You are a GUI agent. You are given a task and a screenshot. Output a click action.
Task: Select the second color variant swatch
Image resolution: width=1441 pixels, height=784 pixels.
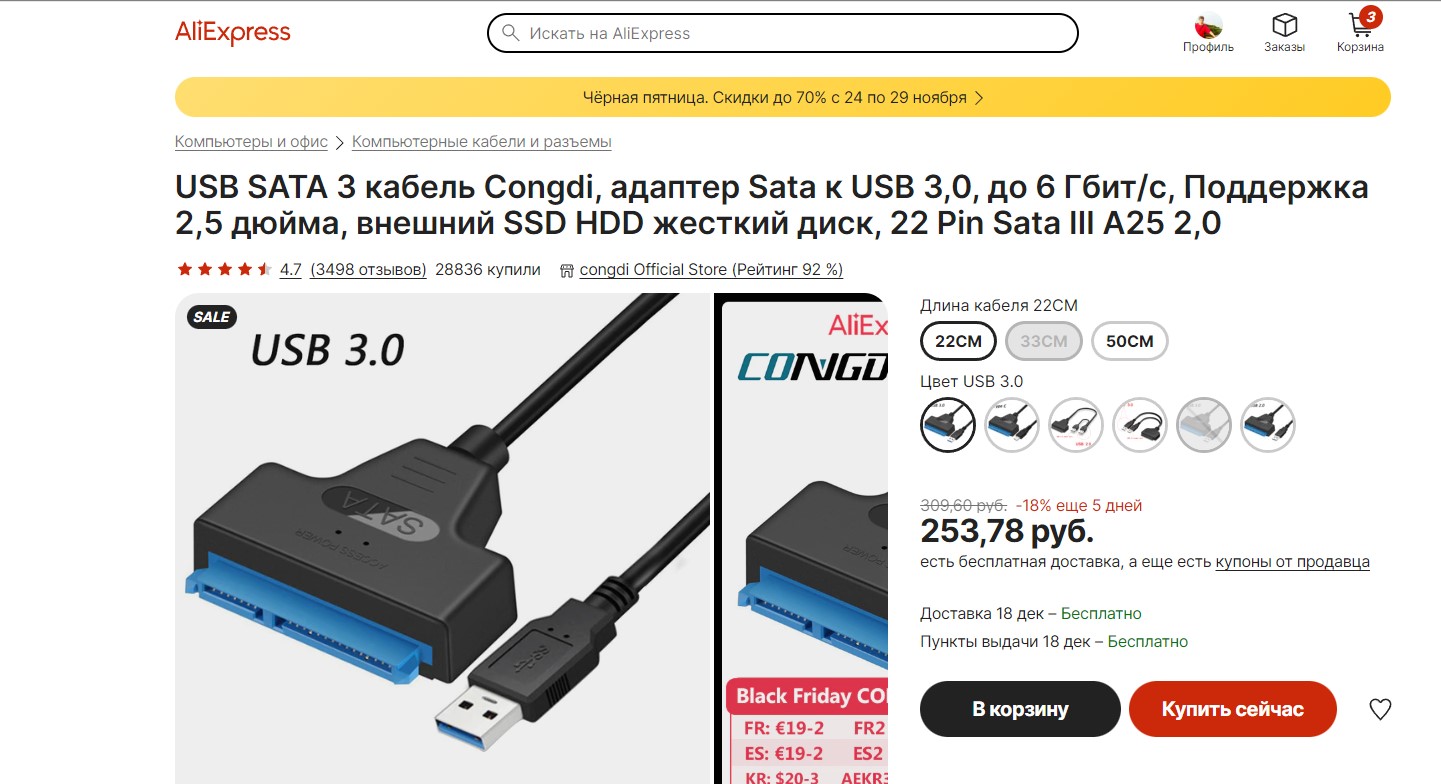coord(1012,425)
